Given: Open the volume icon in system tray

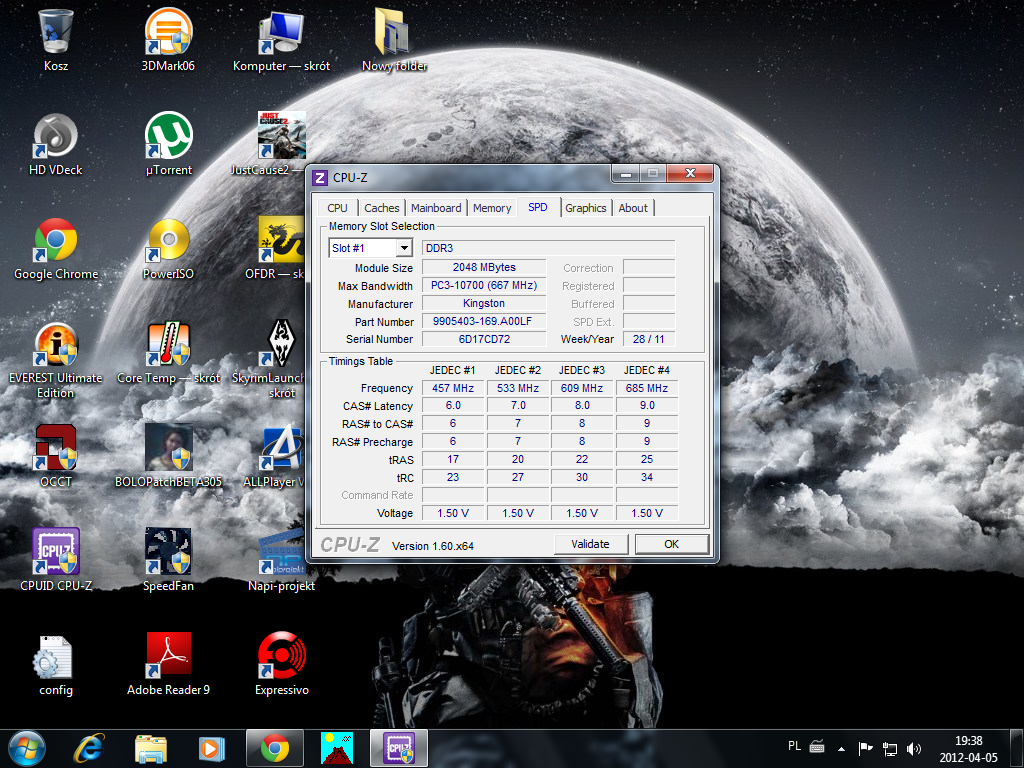Looking at the screenshot, I should pyautogui.click(x=914, y=748).
